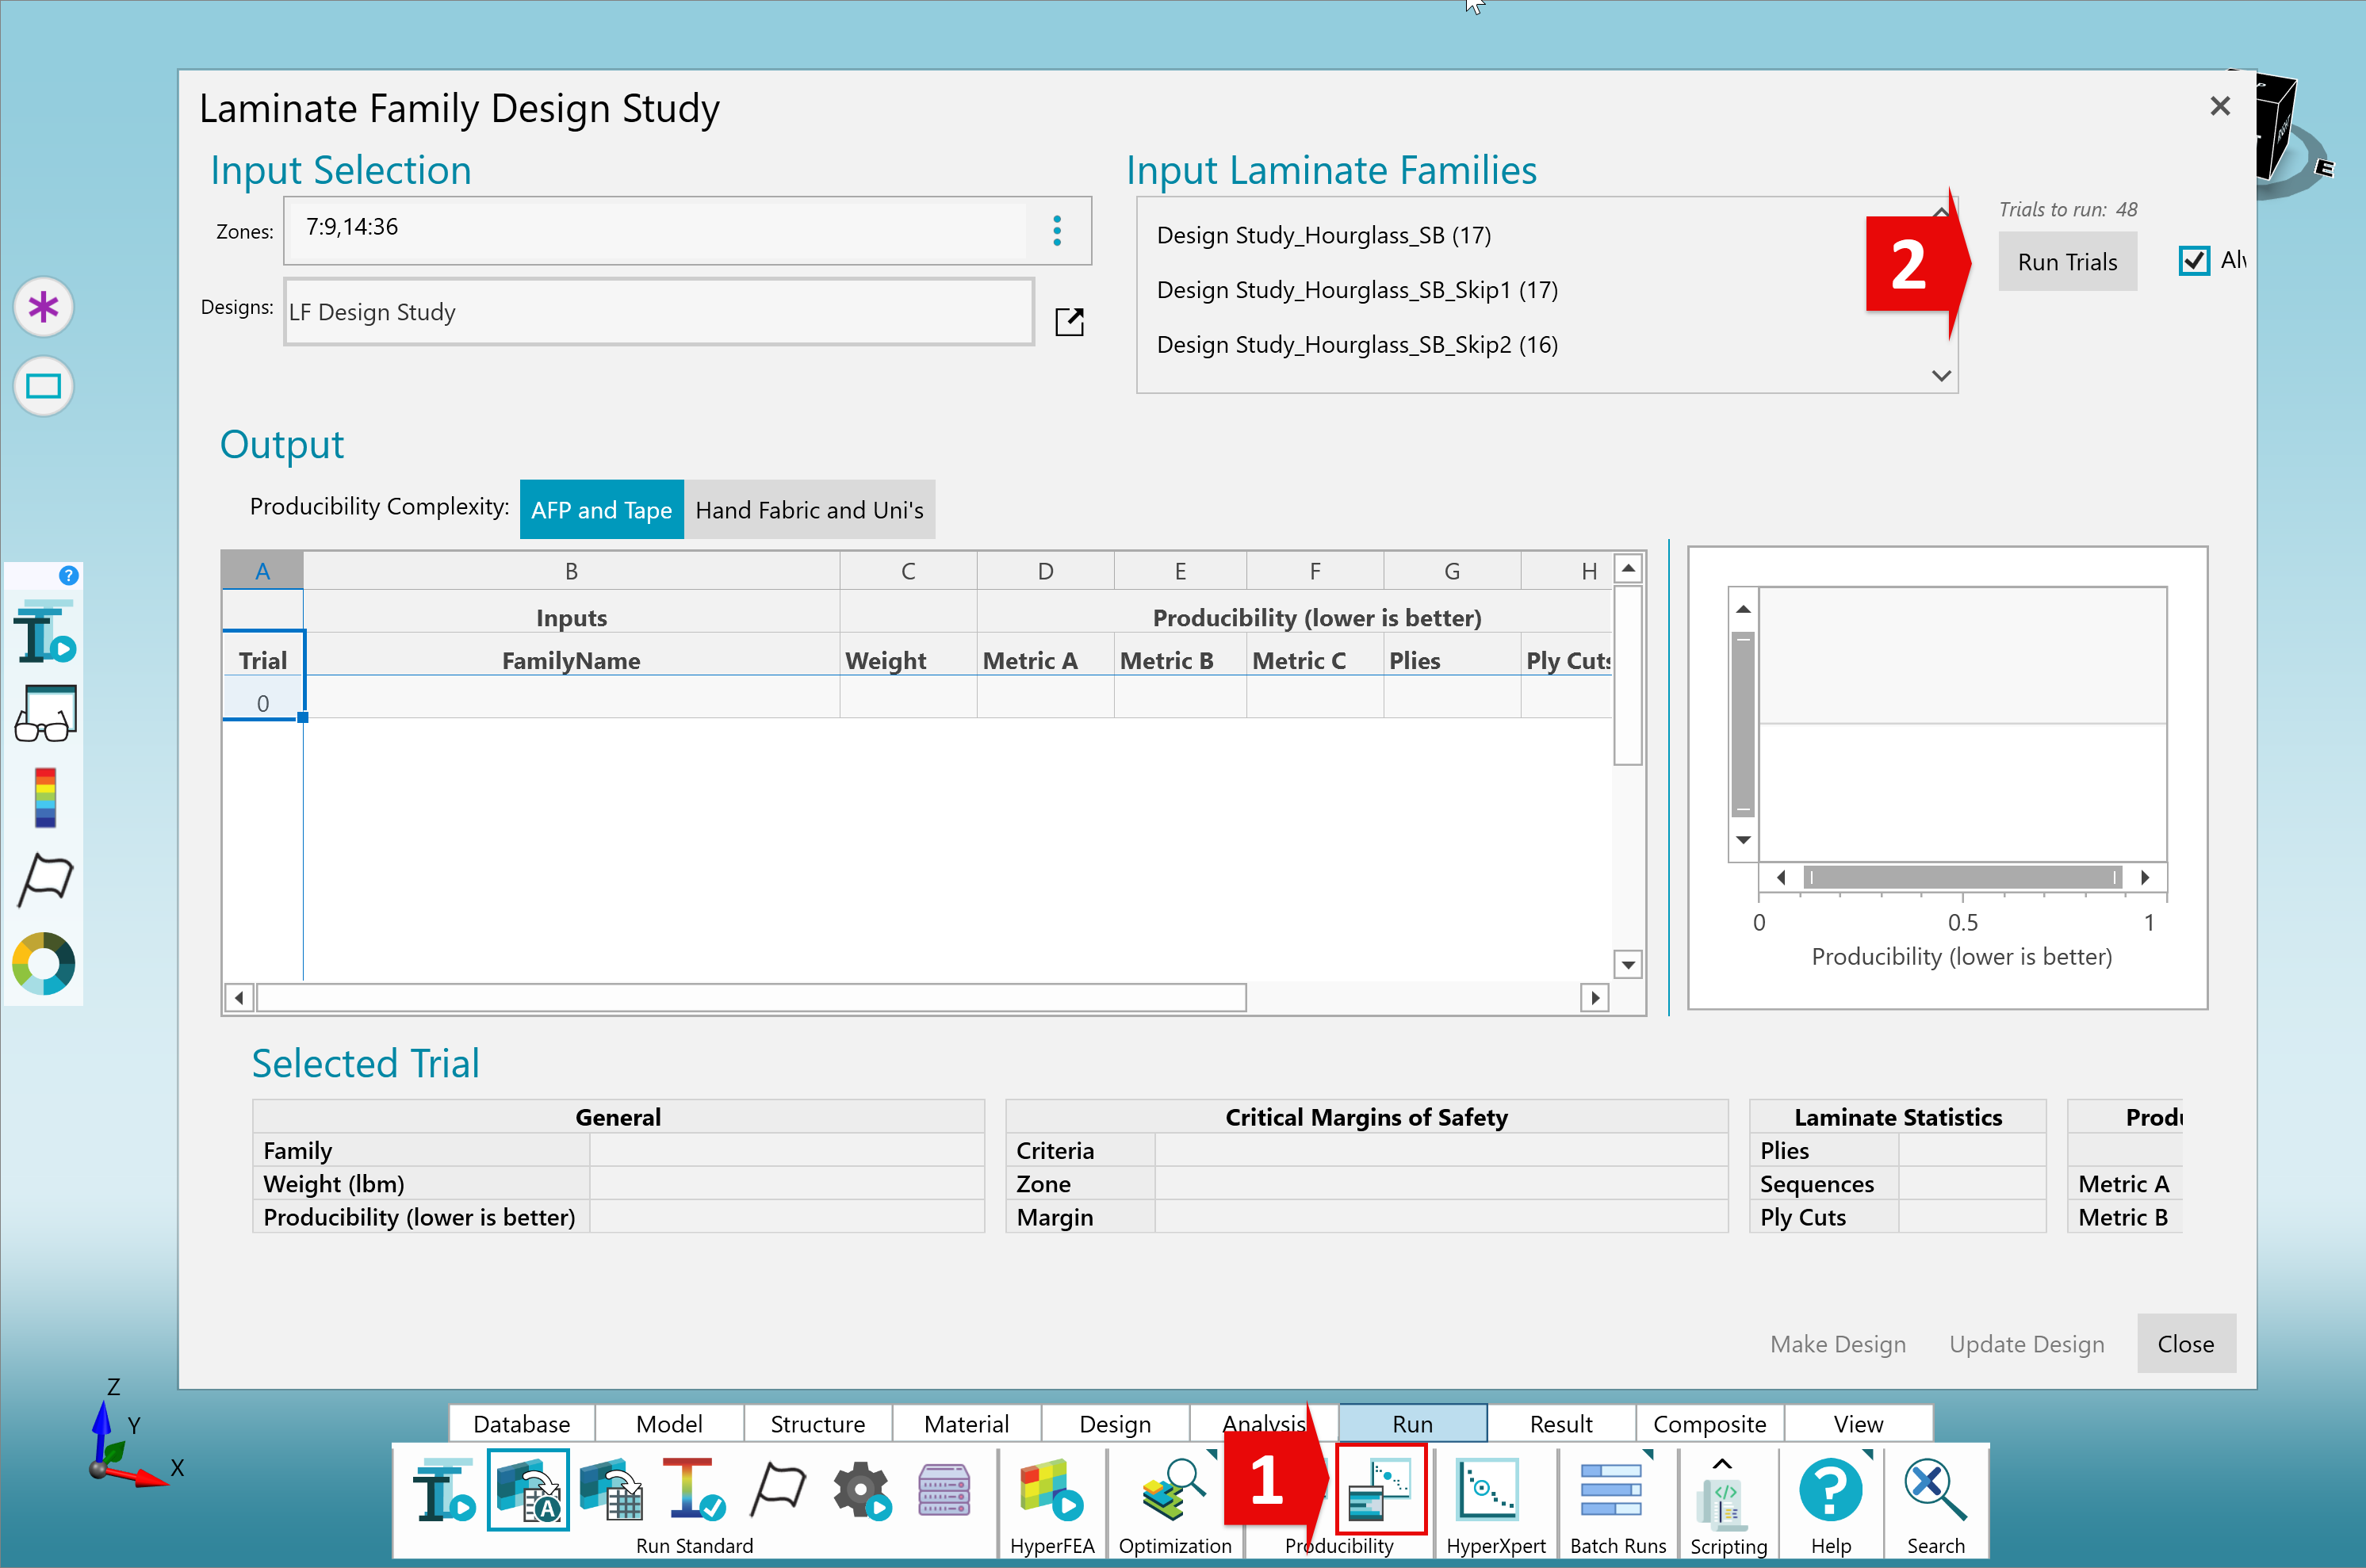This screenshot has width=2366, height=1568.
Task: Select Design Study_Hourglass_SB_Skip2 (16) family
Action: pos(1356,345)
